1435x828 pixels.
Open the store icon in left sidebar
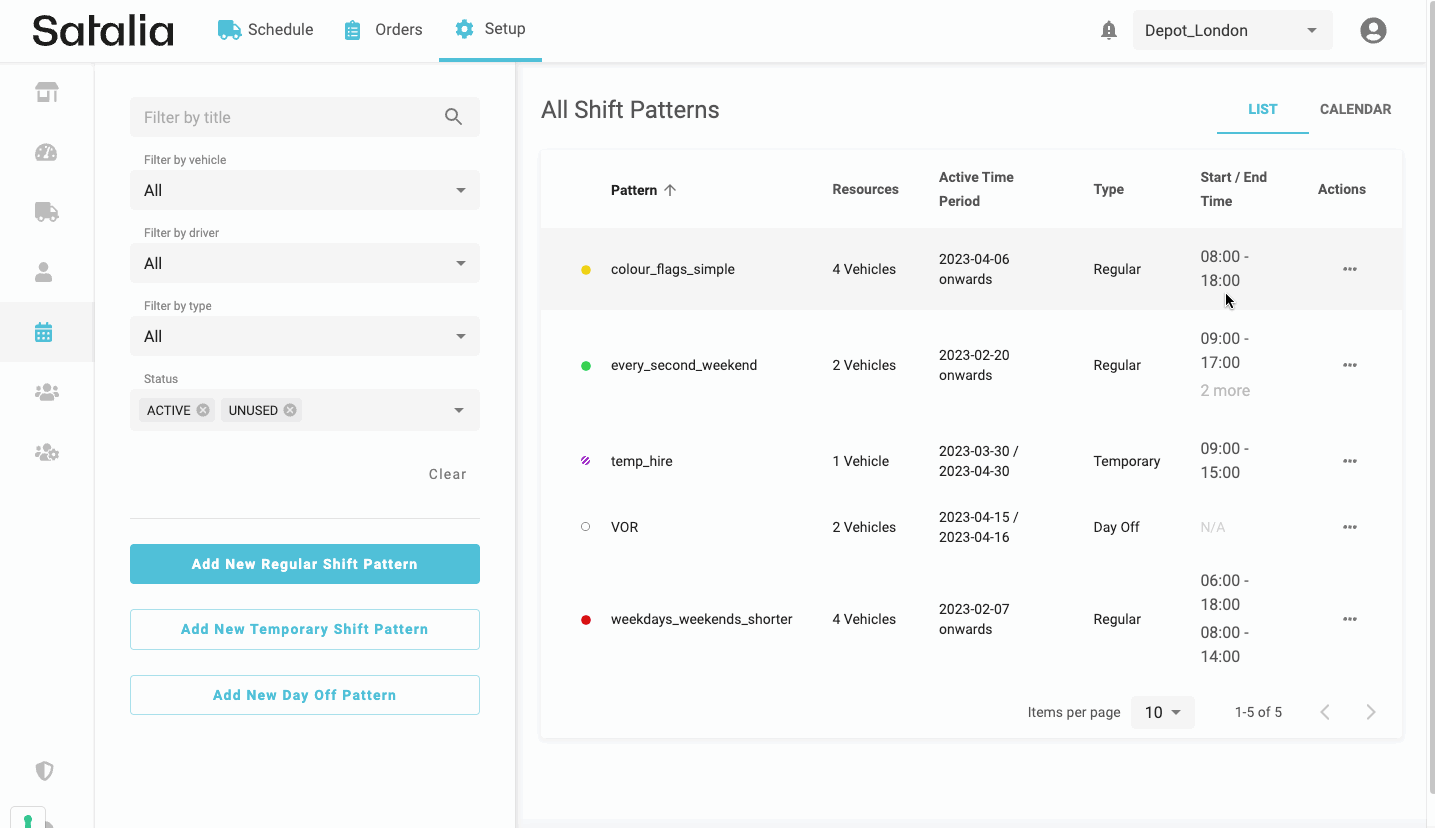pyautogui.click(x=46, y=93)
